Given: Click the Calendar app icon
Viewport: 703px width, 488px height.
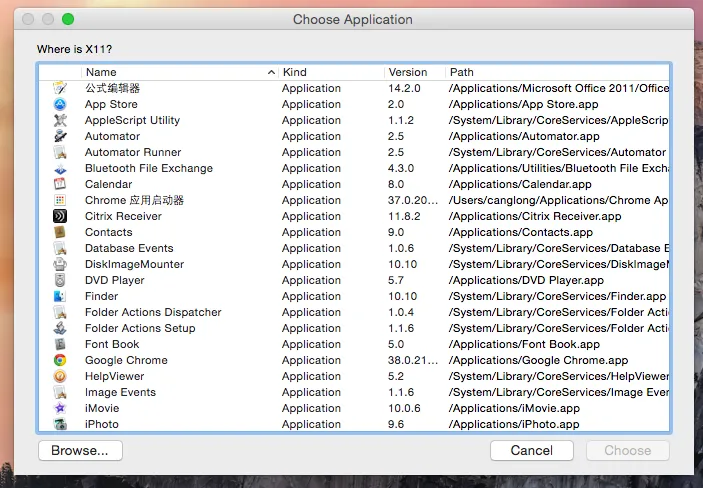Looking at the screenshot, I should 60,184.
